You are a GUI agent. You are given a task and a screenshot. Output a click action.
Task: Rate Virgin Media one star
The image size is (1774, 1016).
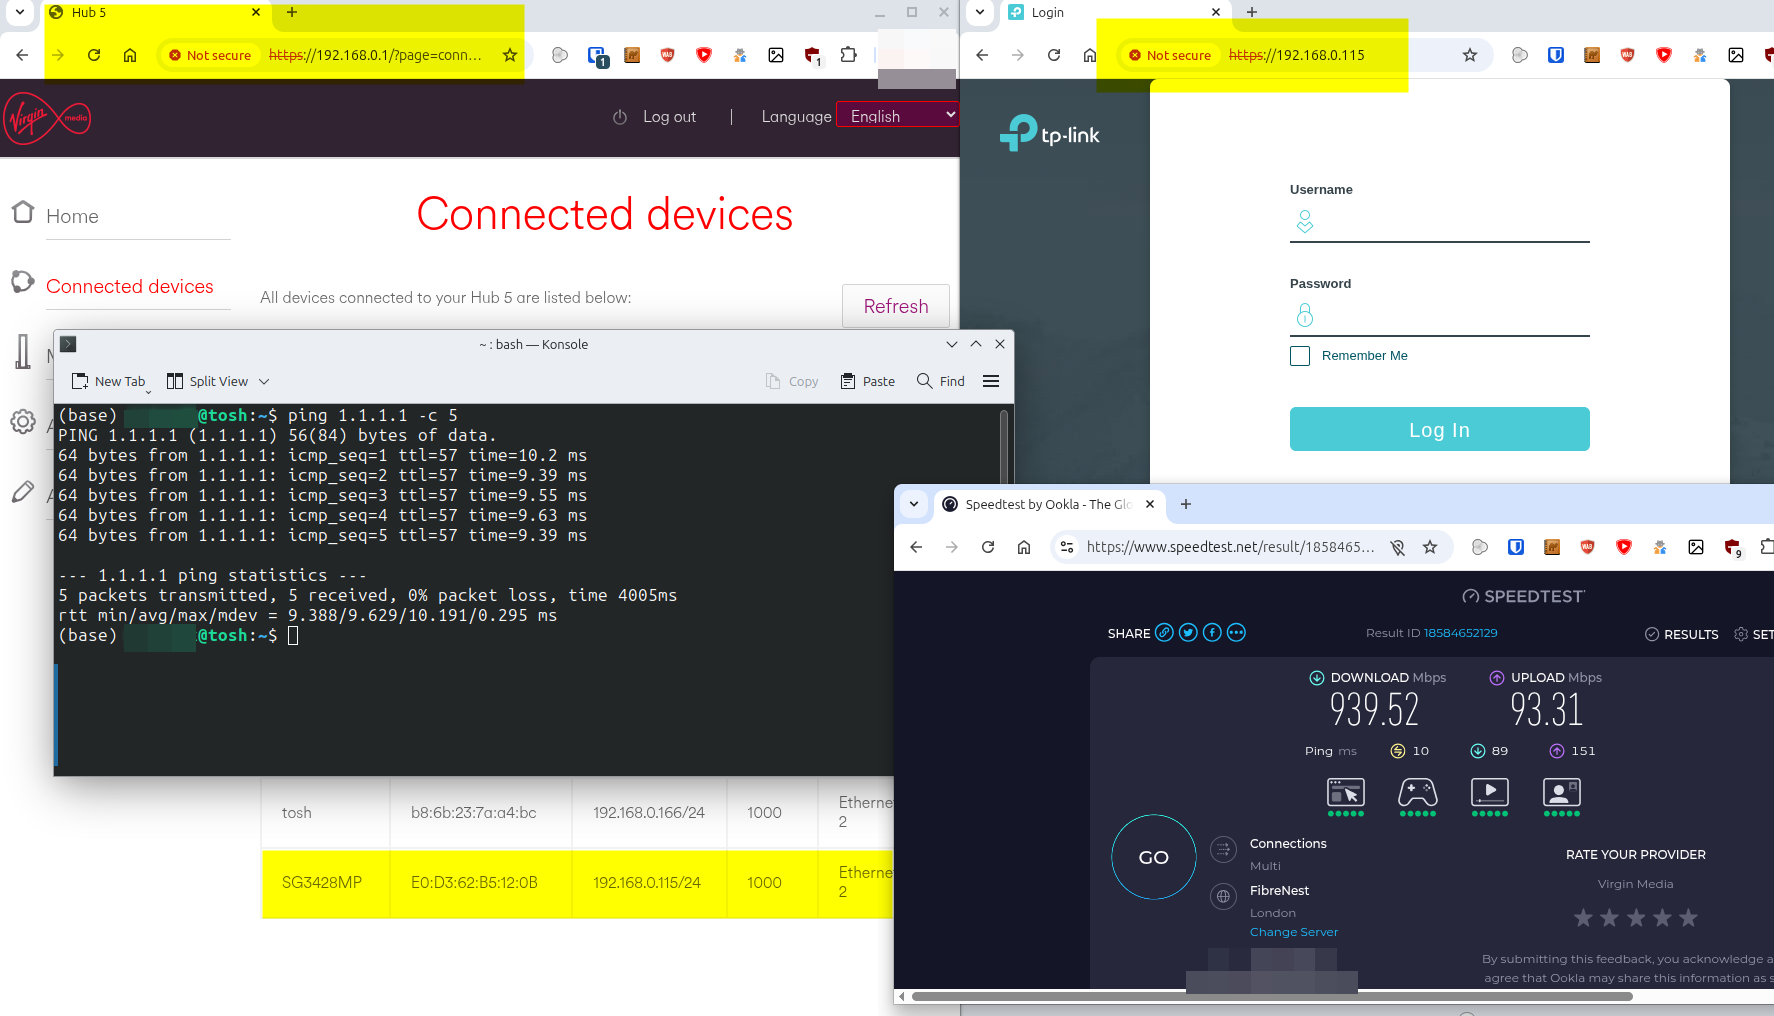tap(1583, 917)
